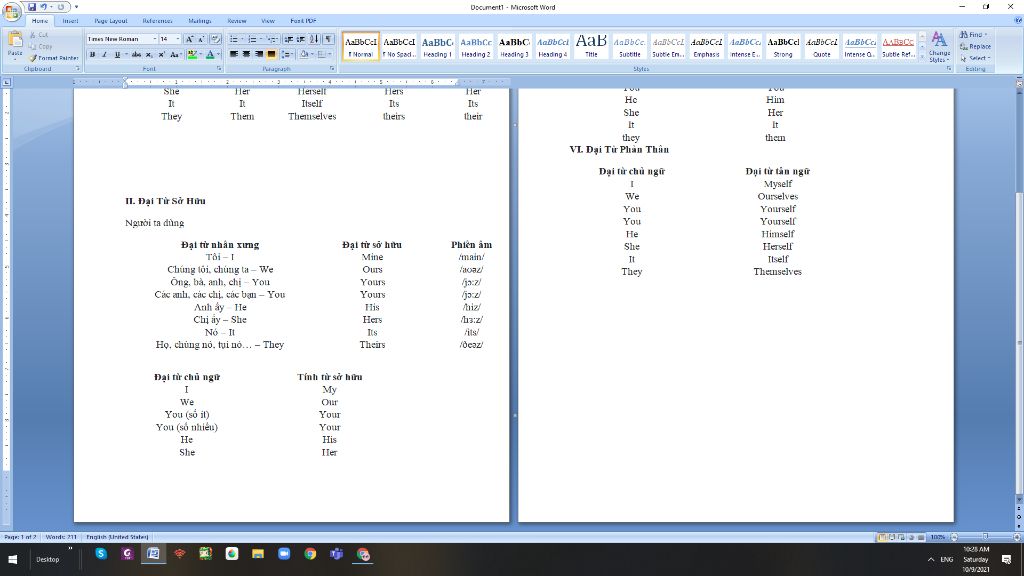This screenshot has height=576, width=1024.
Task: Cut the selection
Action: [x=39, y=35]
